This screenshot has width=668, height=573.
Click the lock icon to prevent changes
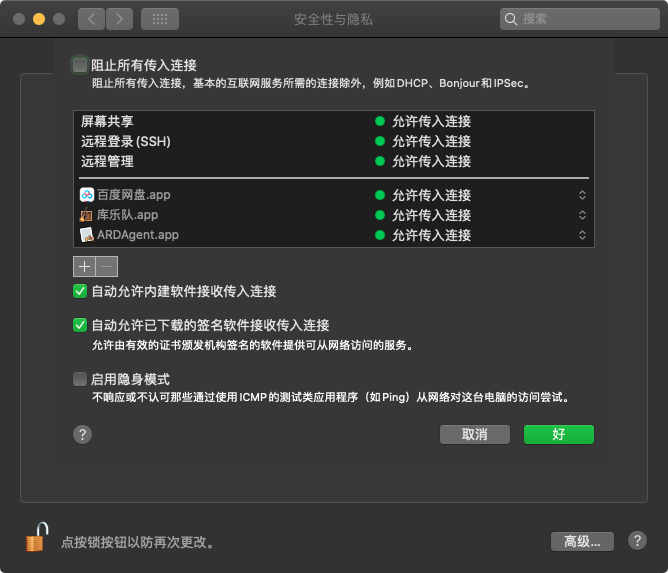click(36, 537)
